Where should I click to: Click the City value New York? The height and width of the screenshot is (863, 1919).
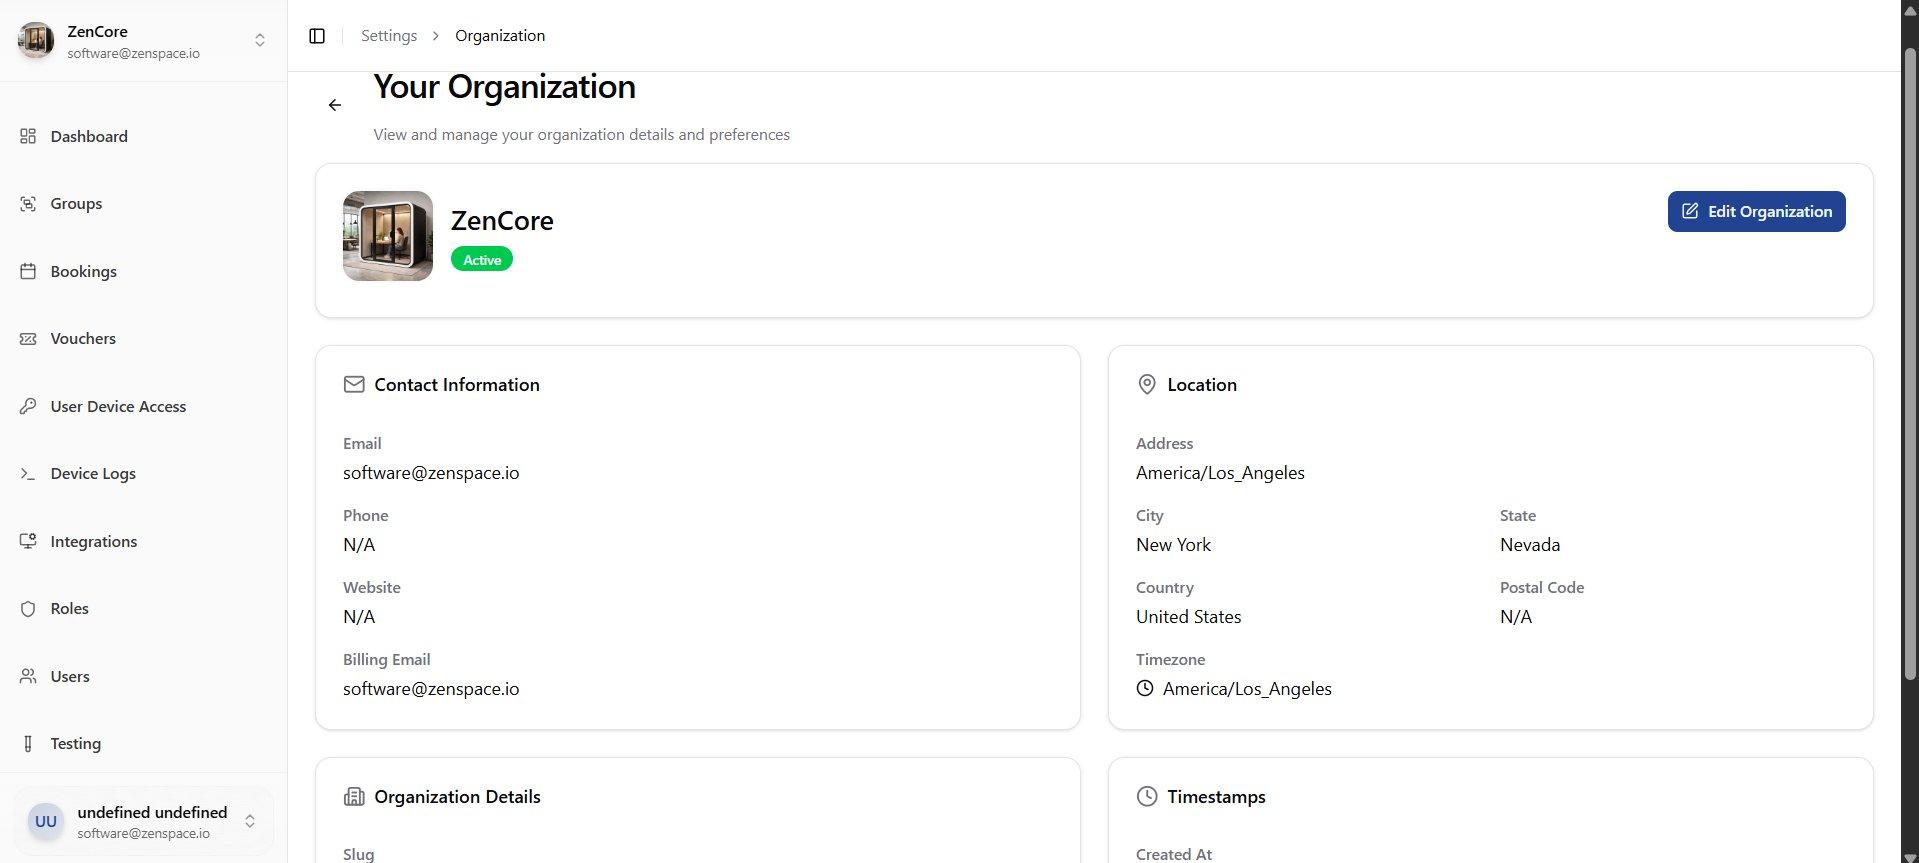[1173, 544]
